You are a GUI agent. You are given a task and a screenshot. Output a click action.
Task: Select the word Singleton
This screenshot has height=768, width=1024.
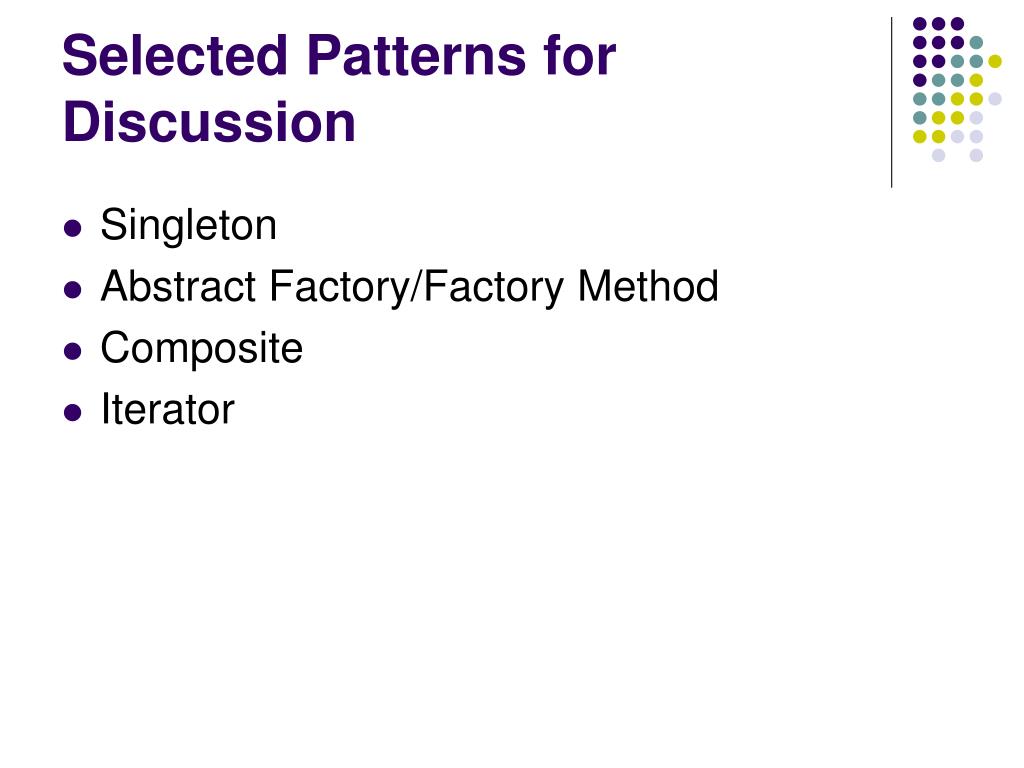click(x=189, y=226)
